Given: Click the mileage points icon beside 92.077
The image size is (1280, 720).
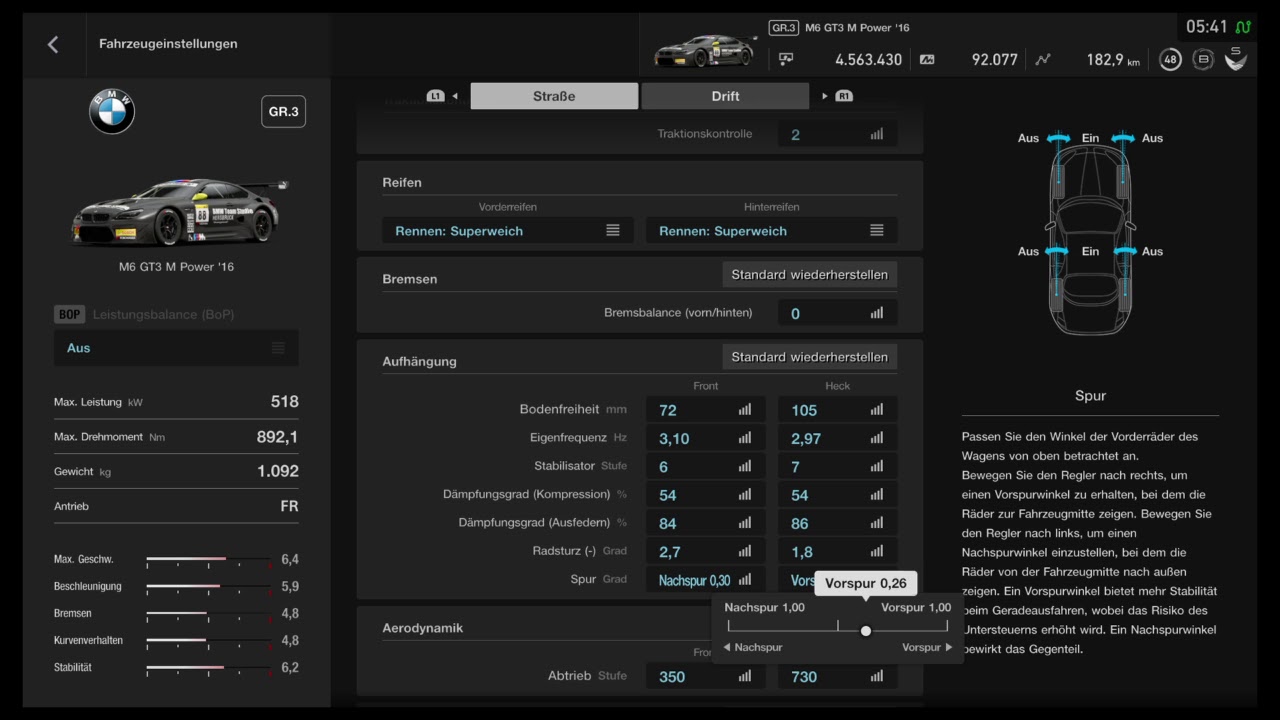Looking at the screenshot, I should pyautogui.click(x=927, y=59).
